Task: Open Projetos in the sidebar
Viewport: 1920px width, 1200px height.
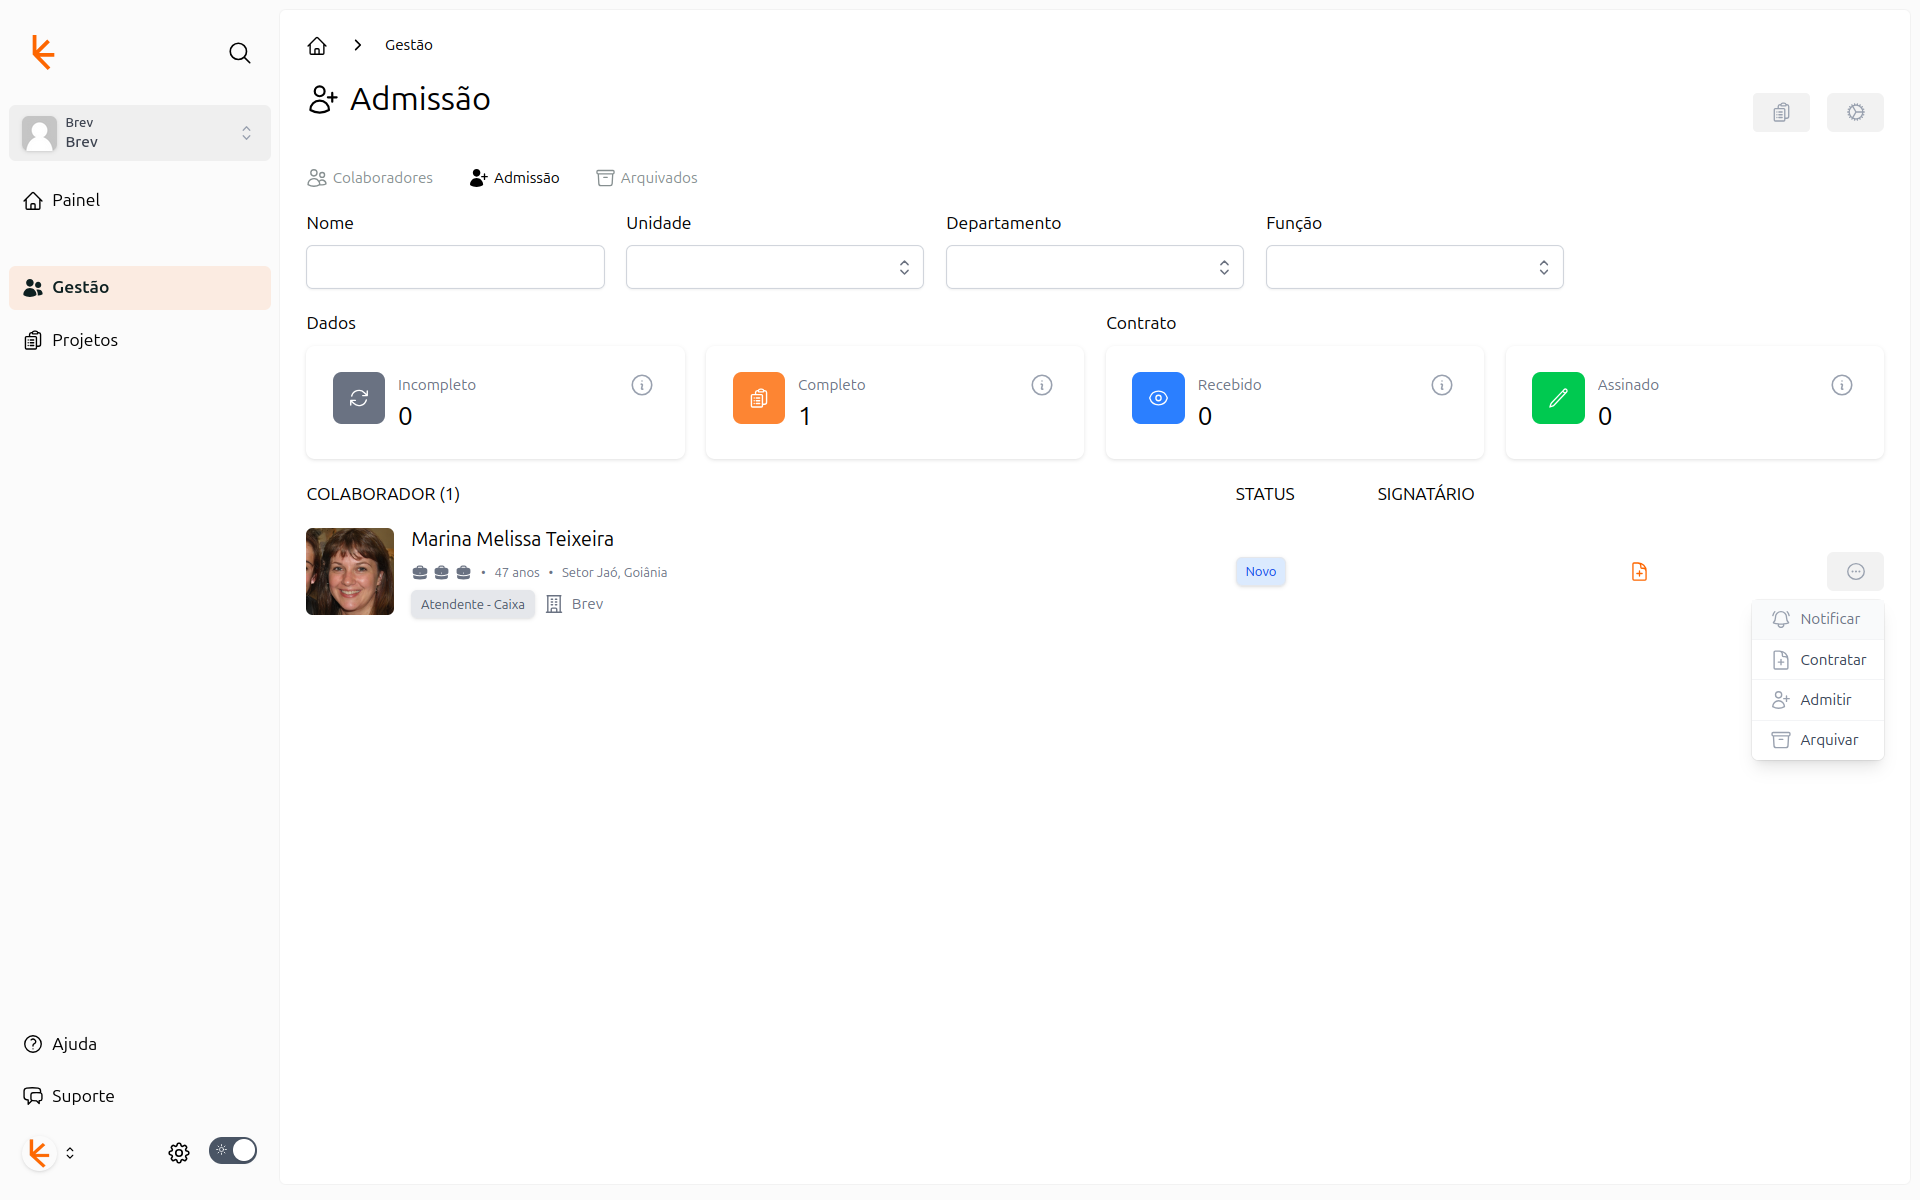Action: tap(85, 340)
